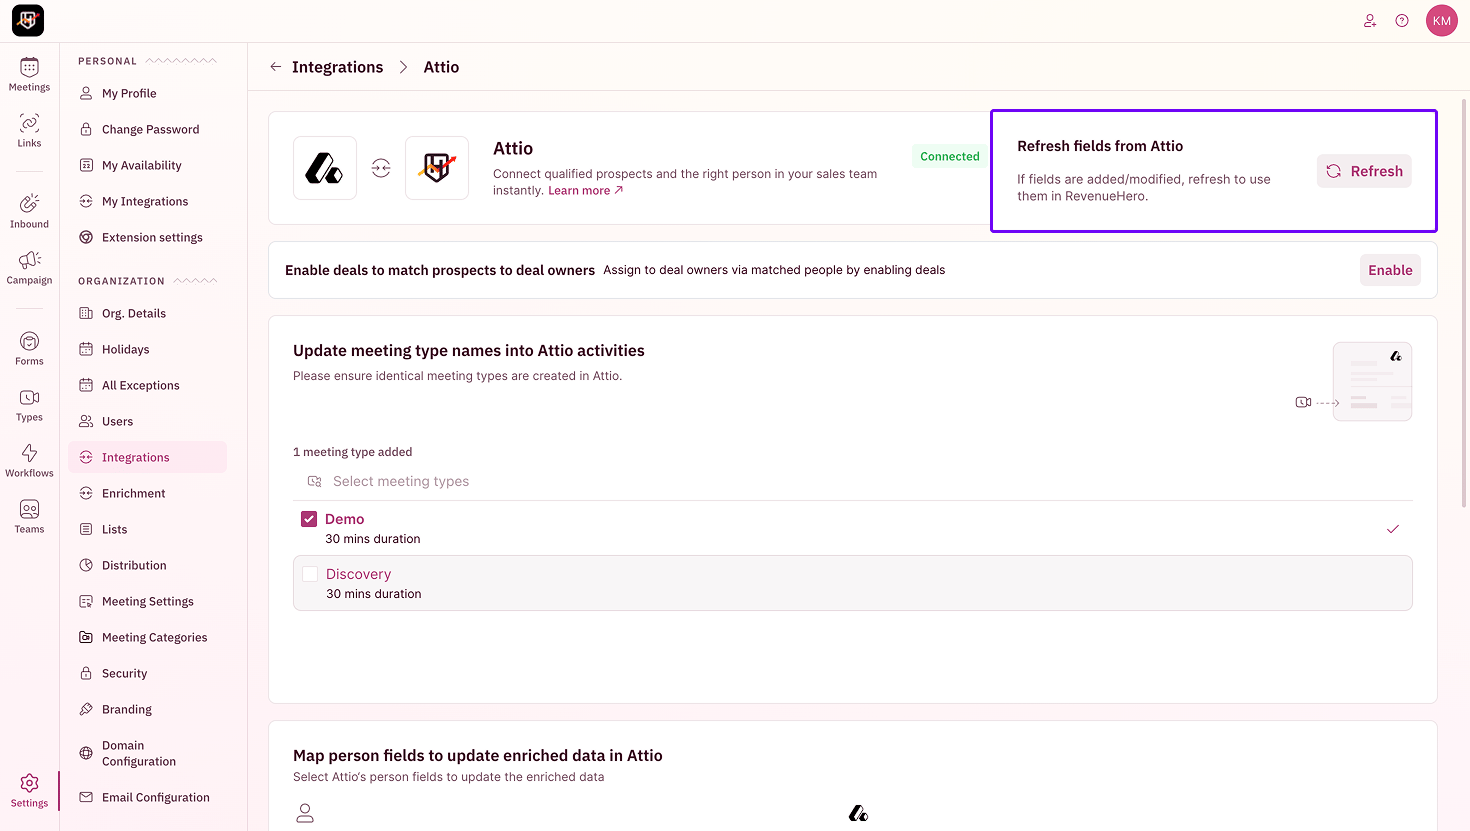Open the RevenueHero logo home icon
The image size is (1470, 831).
28,20
